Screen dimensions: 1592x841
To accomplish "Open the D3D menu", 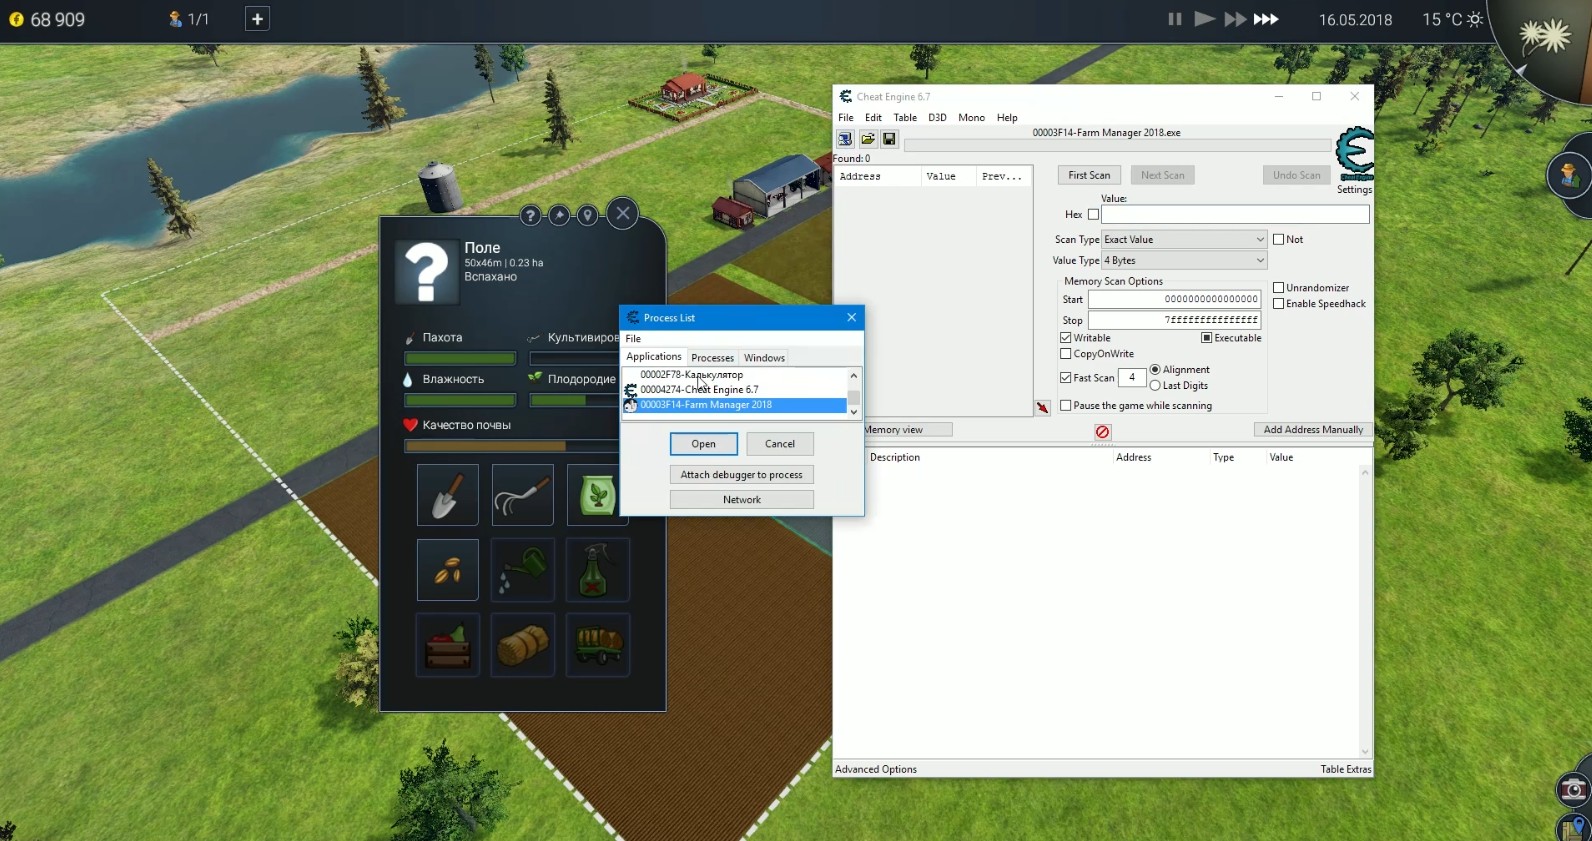I will (937, 118).
